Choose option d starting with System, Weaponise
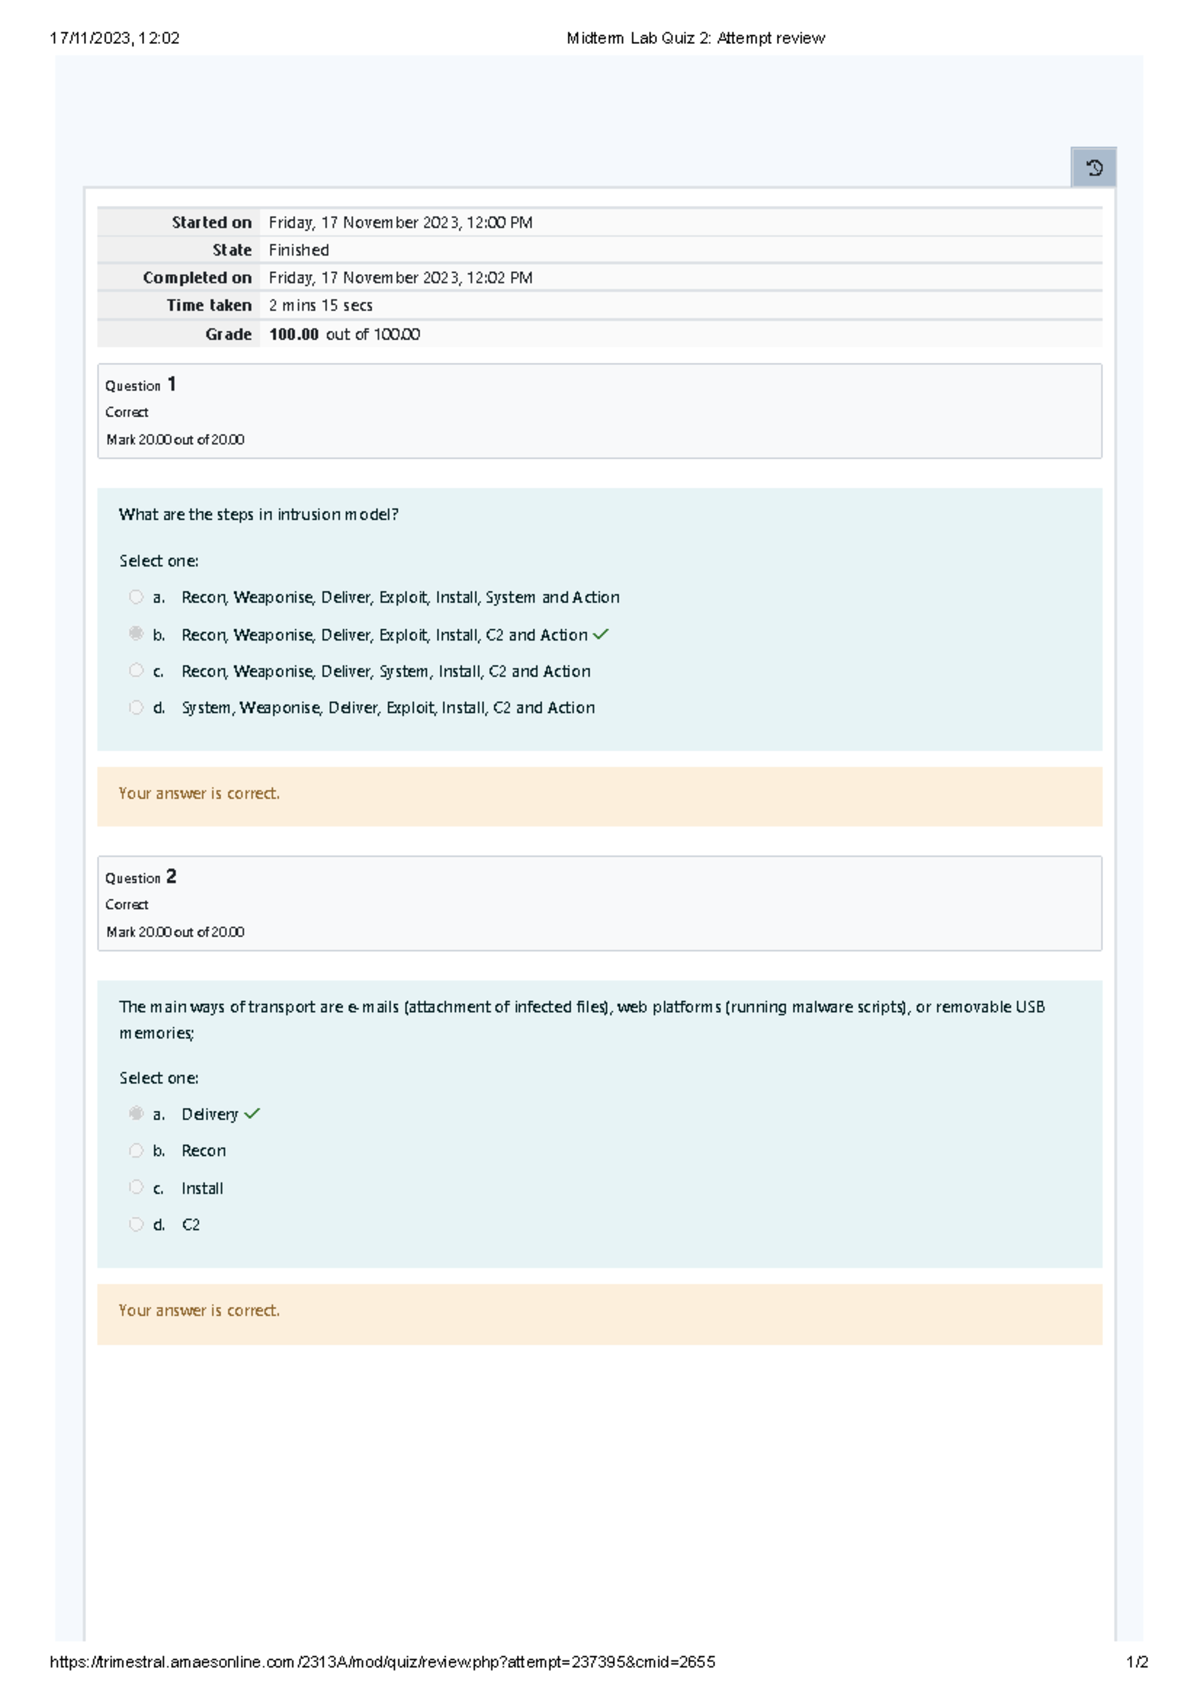The width and height of the screenshot is (1200, 1698). point(136,708)
